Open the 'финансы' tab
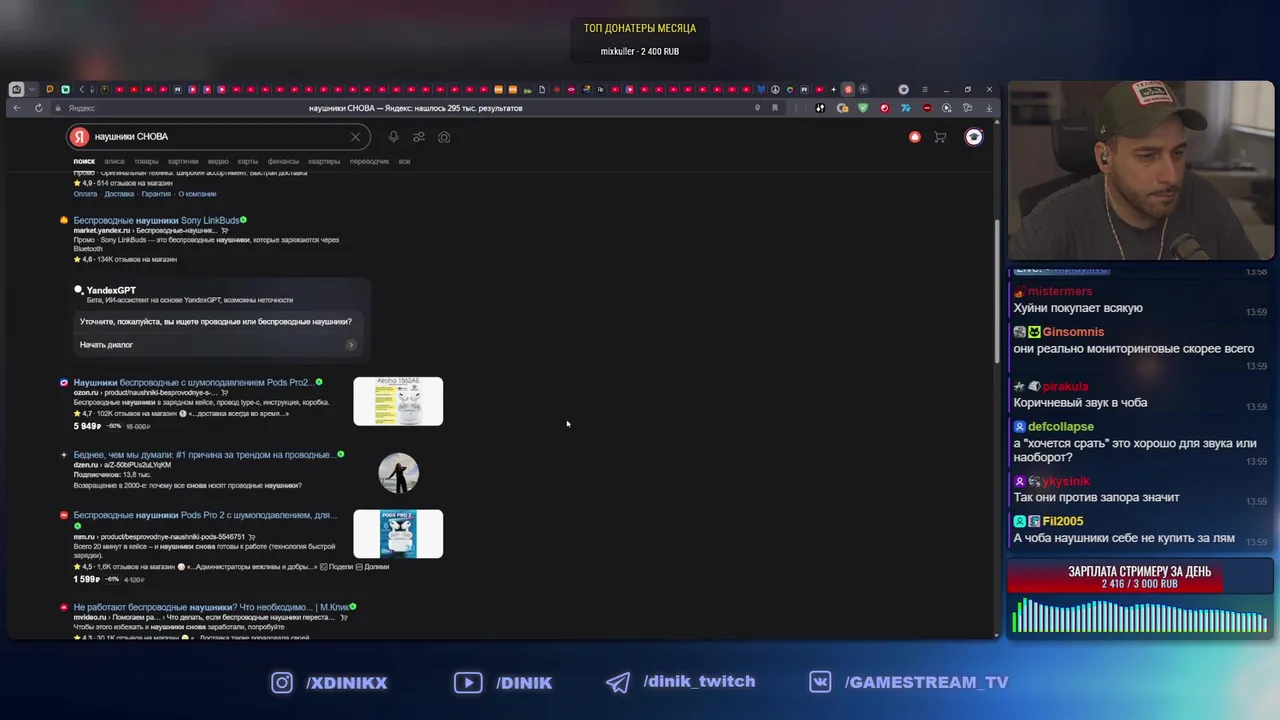1280x720 pixels. coord(283,161)
